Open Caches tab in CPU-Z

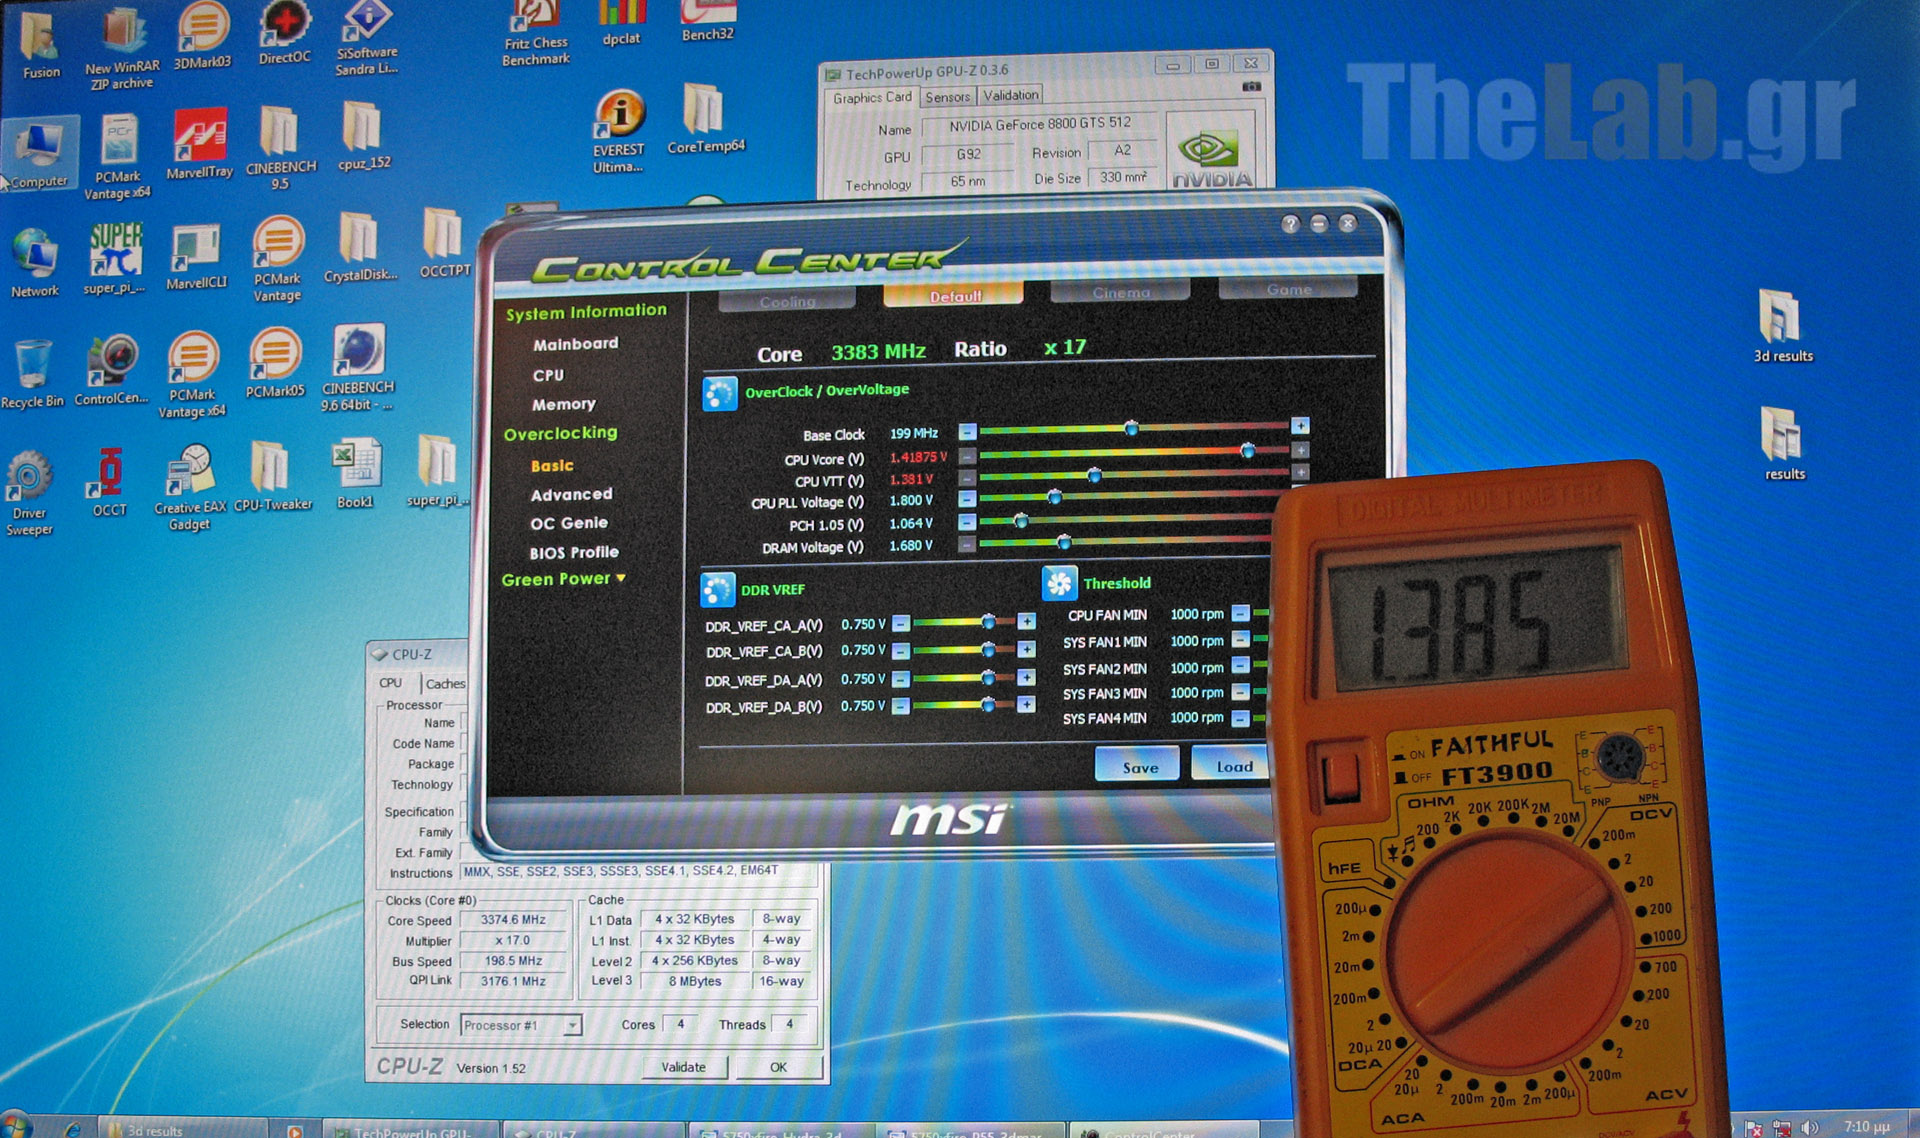(445, 684)
